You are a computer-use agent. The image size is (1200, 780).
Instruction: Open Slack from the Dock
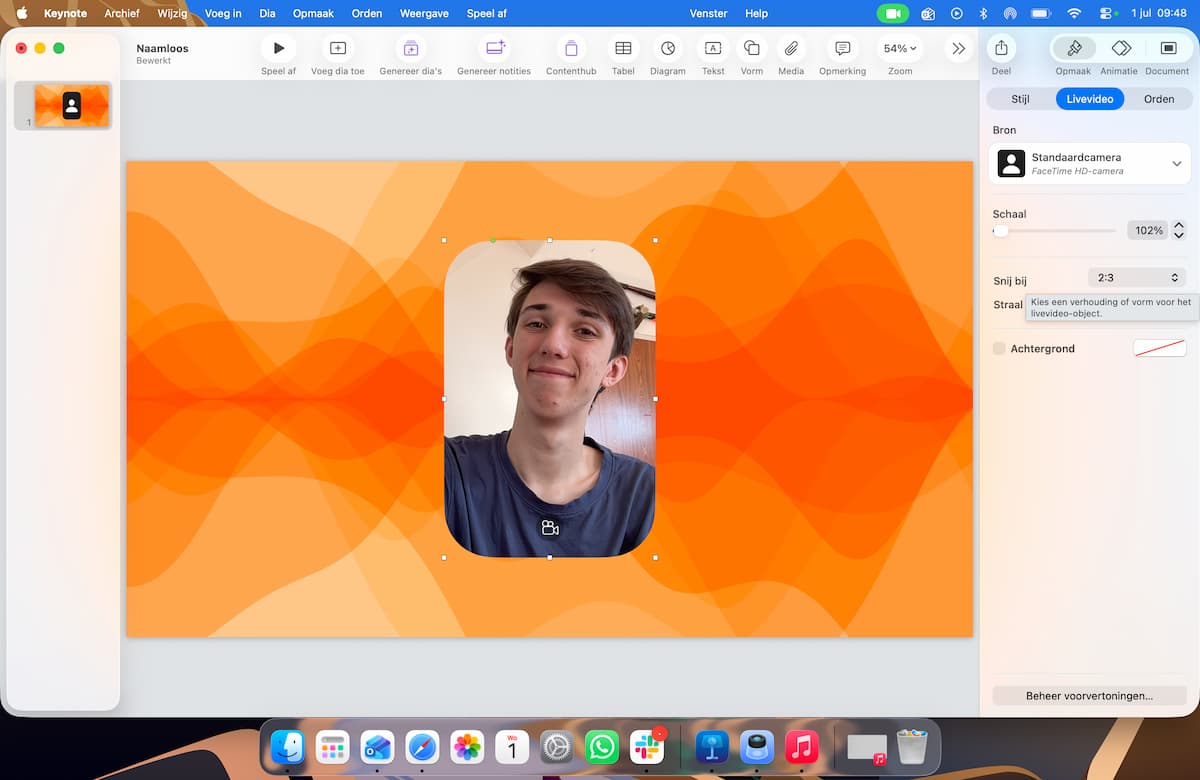pos(647,747)
